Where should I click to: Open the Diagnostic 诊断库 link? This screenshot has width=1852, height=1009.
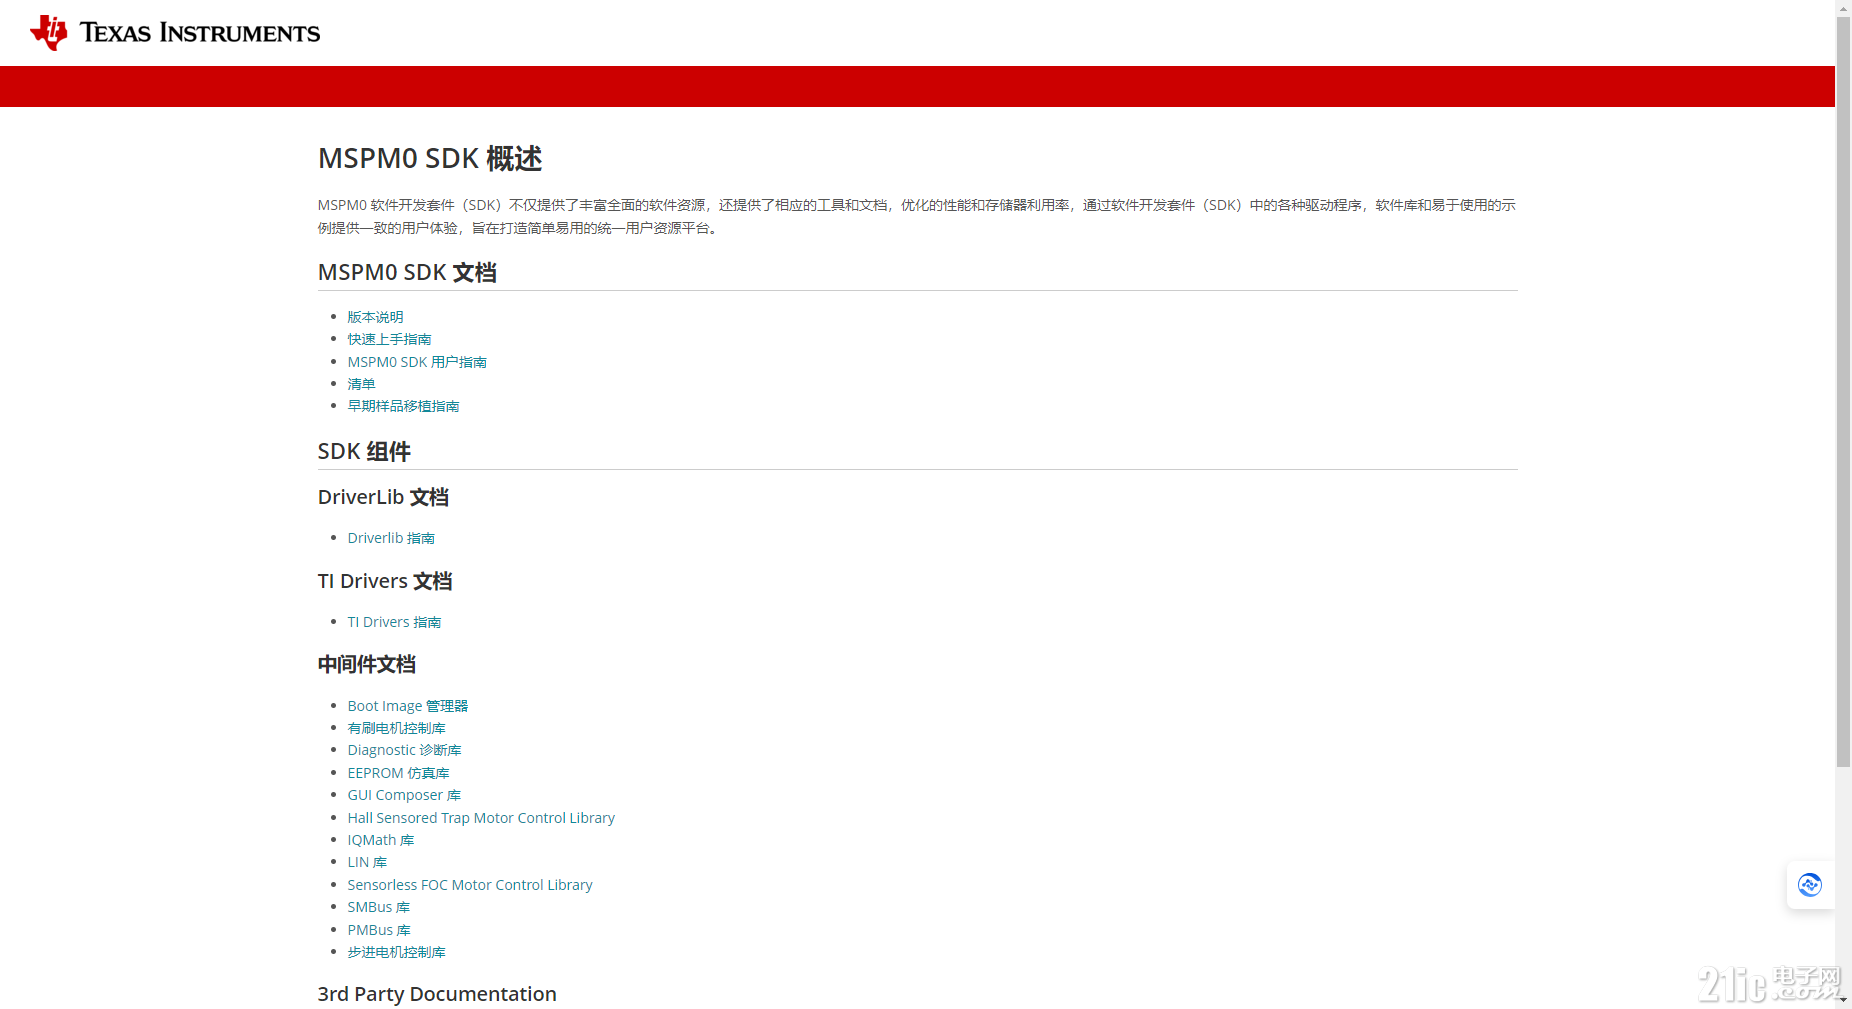(x=404, y=750)
